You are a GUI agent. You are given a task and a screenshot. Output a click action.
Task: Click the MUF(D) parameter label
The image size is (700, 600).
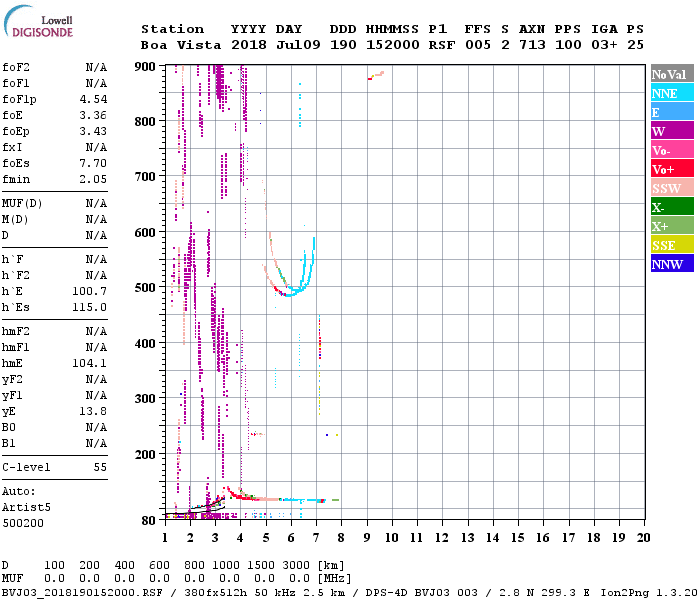click(22, 204)
